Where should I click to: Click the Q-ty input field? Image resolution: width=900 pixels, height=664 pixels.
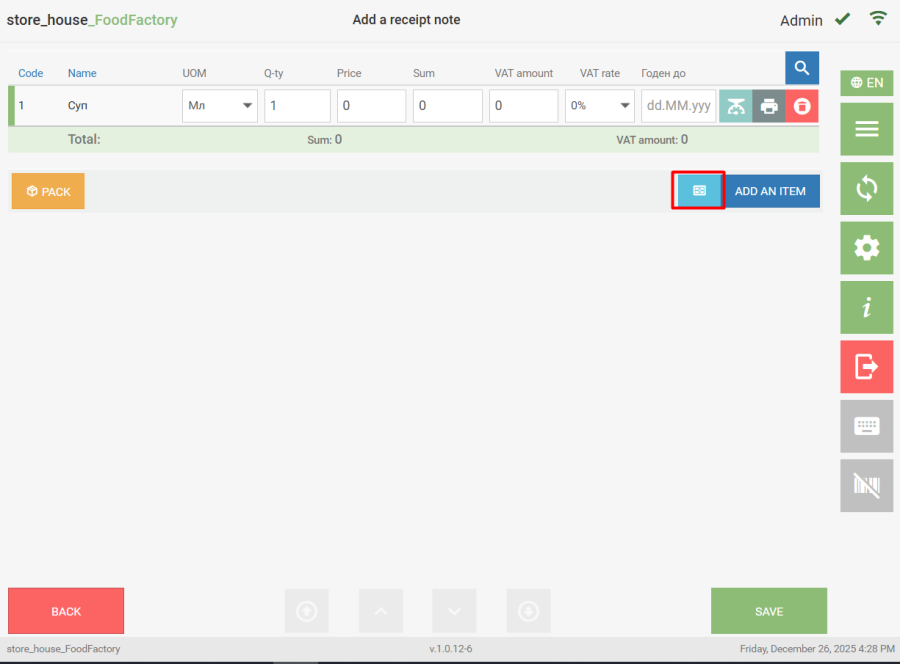click(x=297, y=106)
